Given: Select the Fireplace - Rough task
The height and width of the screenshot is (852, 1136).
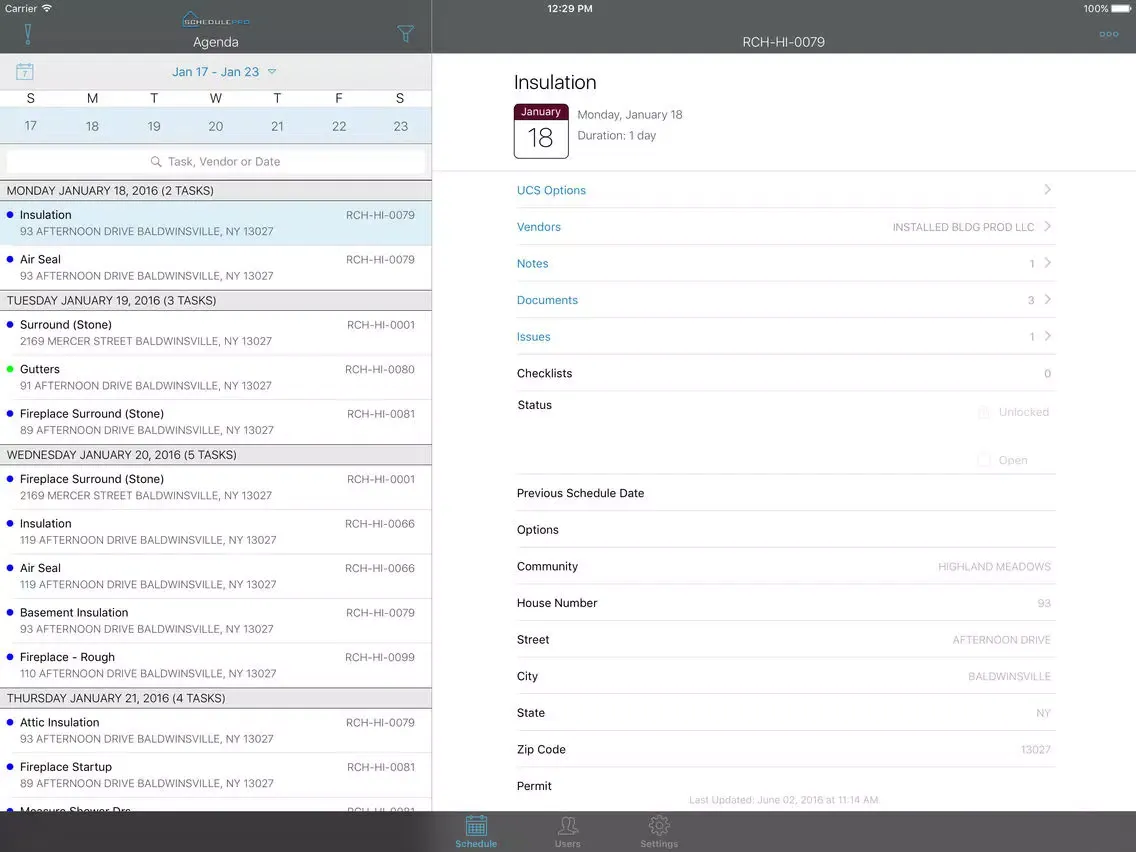Looking at the screenshot, I should coord(216,665).
